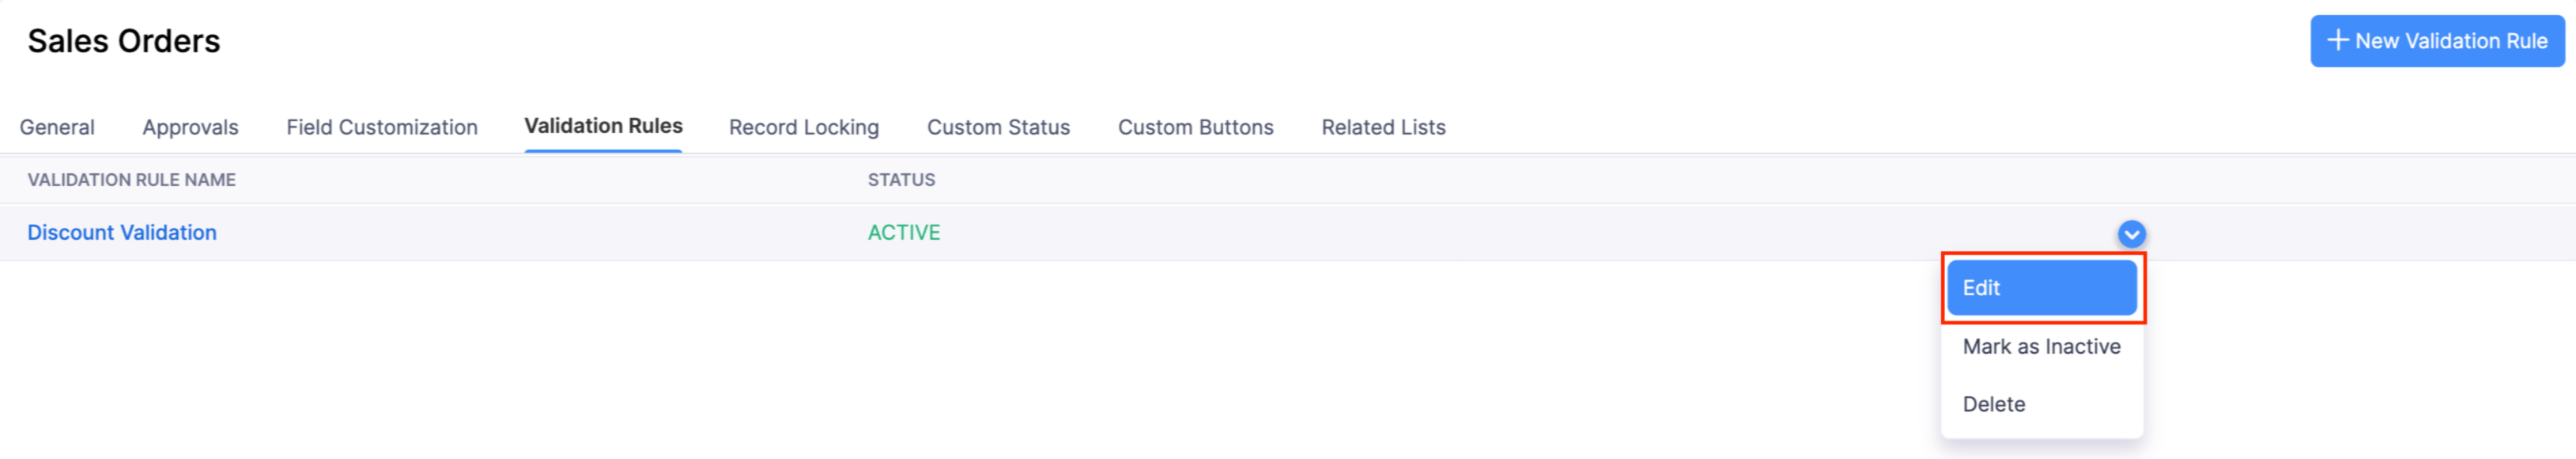The height and width of the screenshot is (459, 2576).
Task: Select the Validation Rules tab
Action: 603,127
